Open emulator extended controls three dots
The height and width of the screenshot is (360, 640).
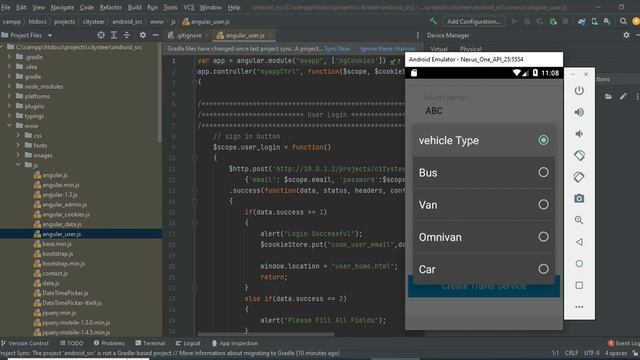pyautogui.click(x=579, y=307)
